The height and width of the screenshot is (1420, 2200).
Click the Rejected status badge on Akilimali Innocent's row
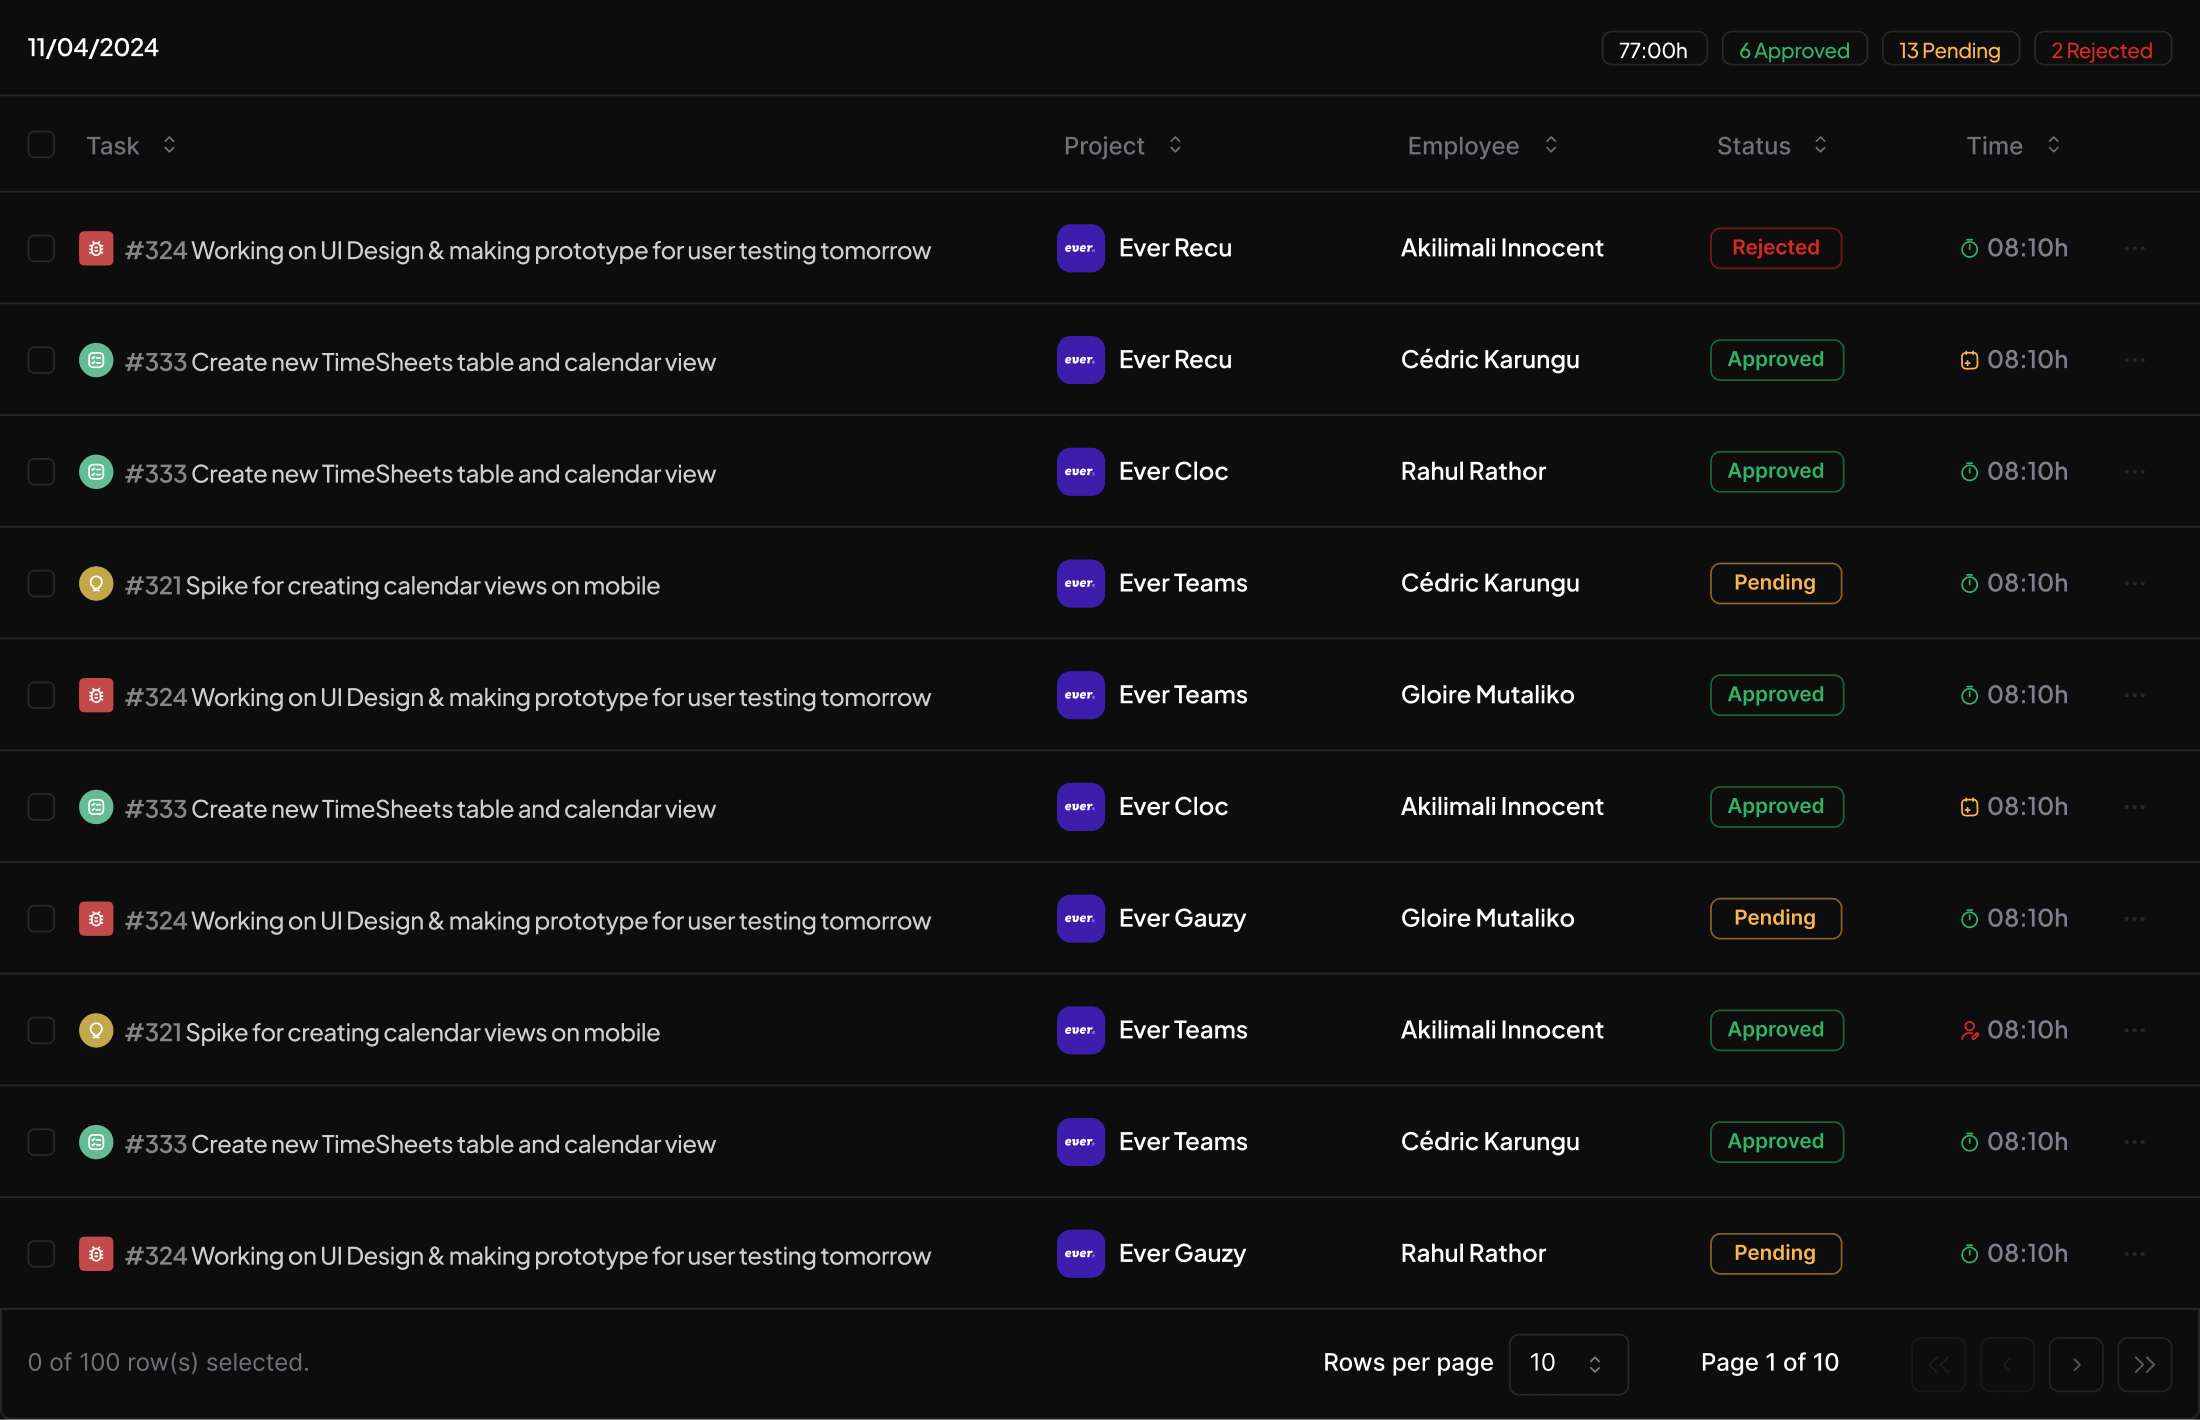click(1776, 248)
